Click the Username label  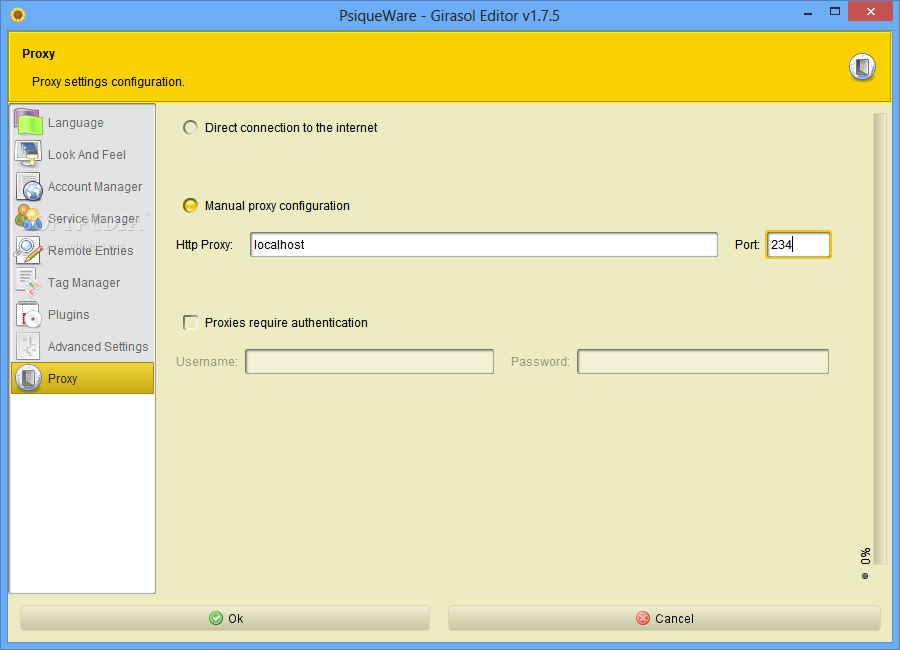[x=207, y=362]
